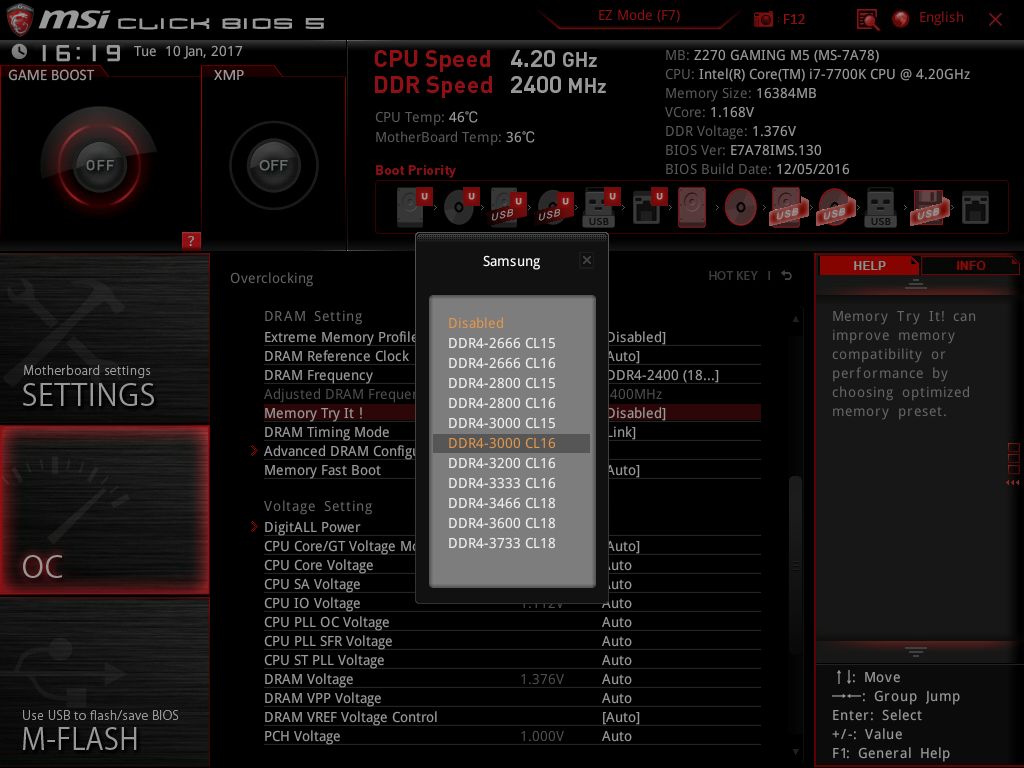Open the BIOS search magnifier icon
1024x768 pixels.
(x=867, y=19)
